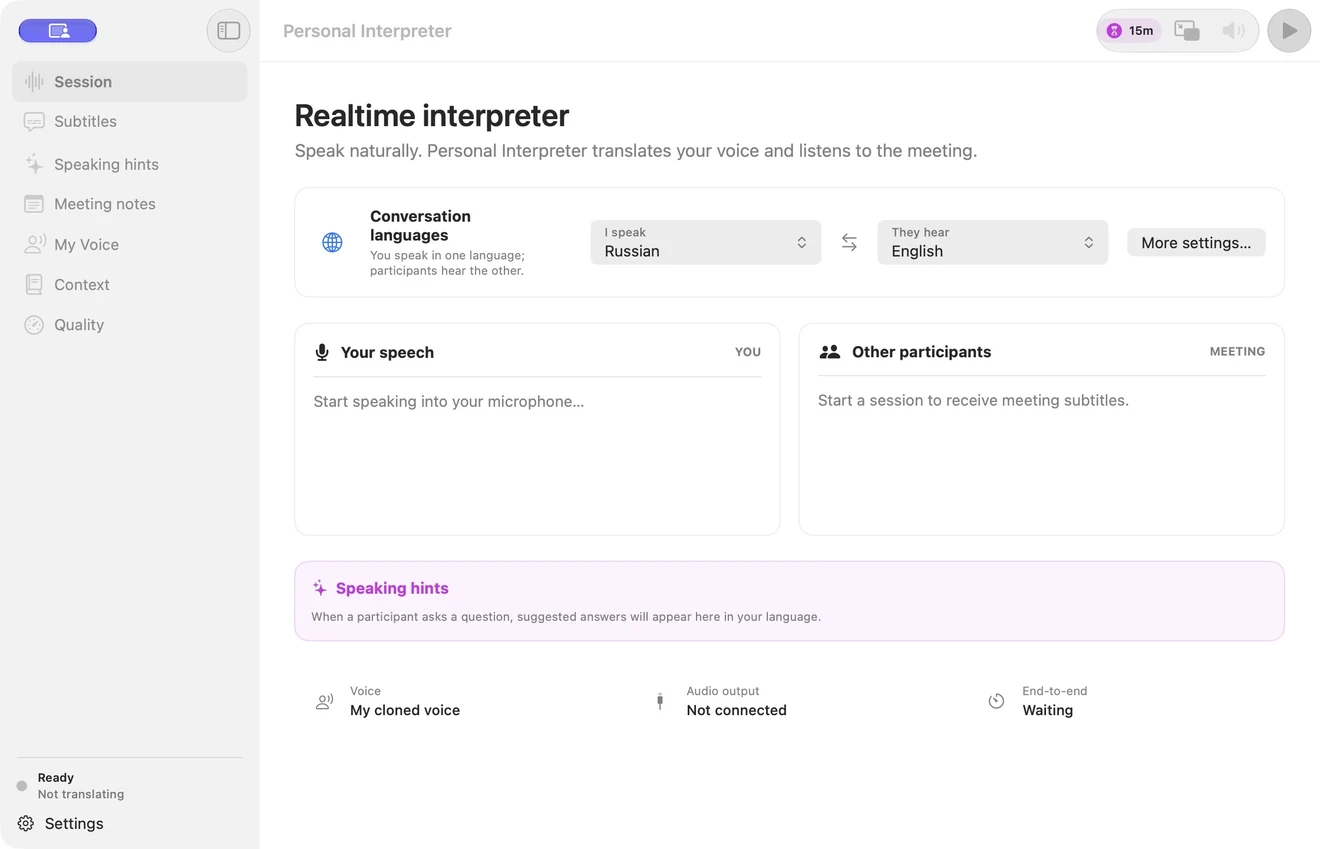Click the Ready status indicator dot

tap(22, 786)
